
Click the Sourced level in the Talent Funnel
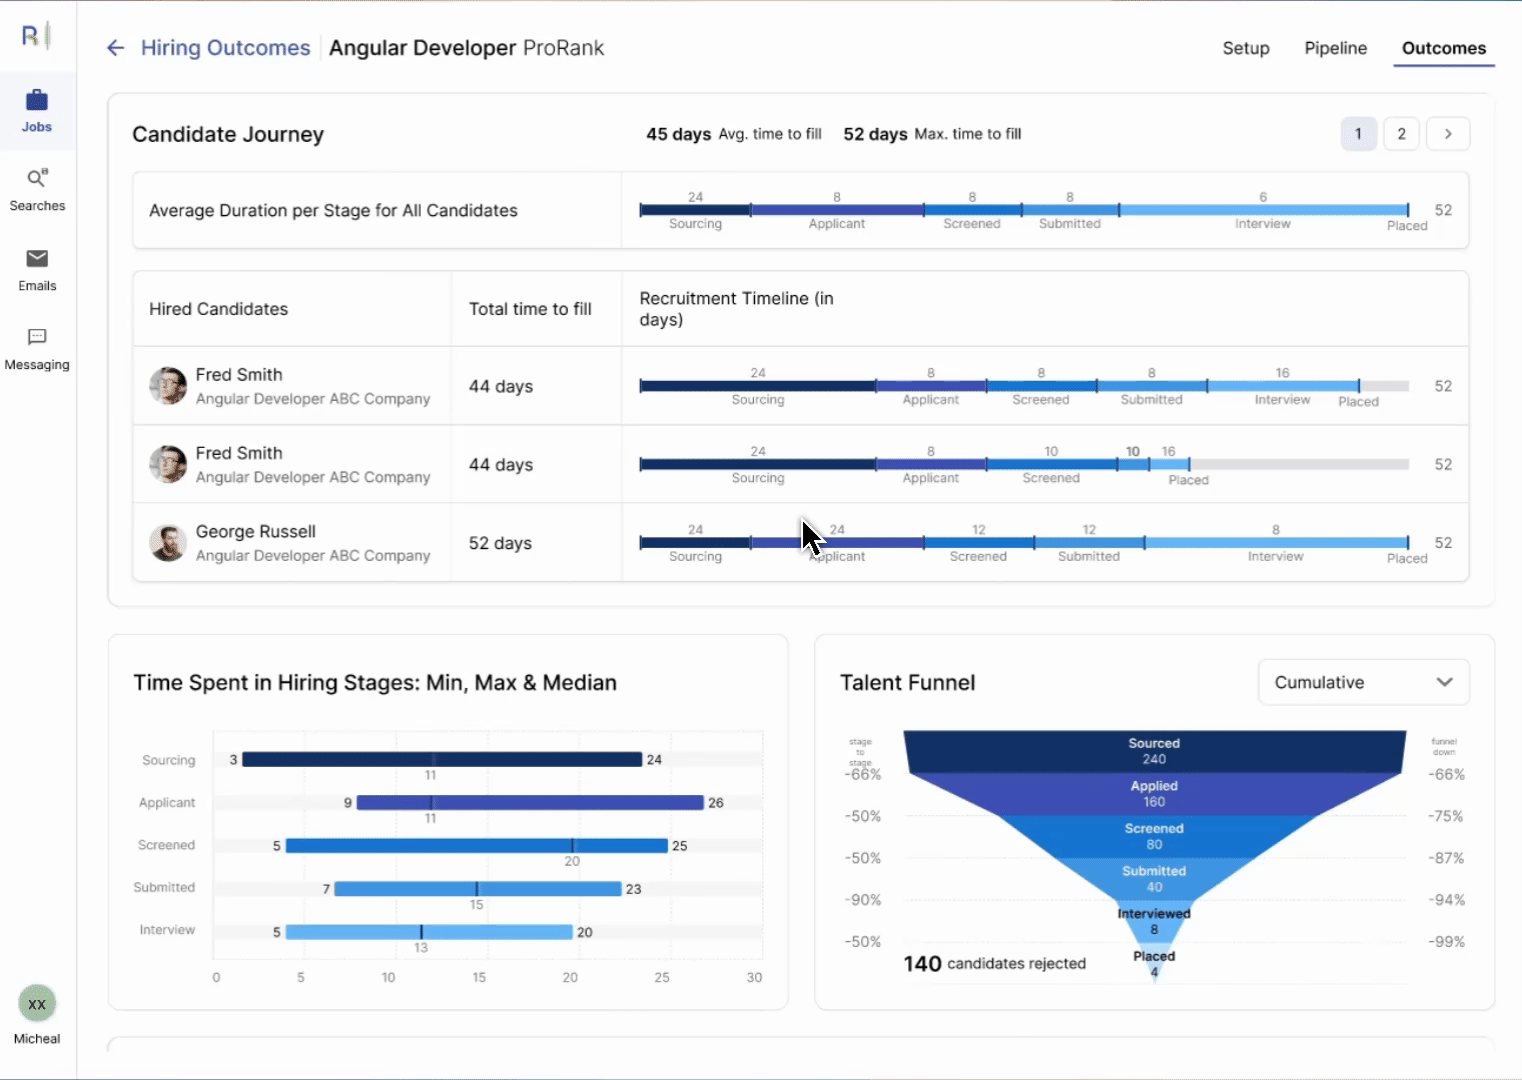(1153, 748)
